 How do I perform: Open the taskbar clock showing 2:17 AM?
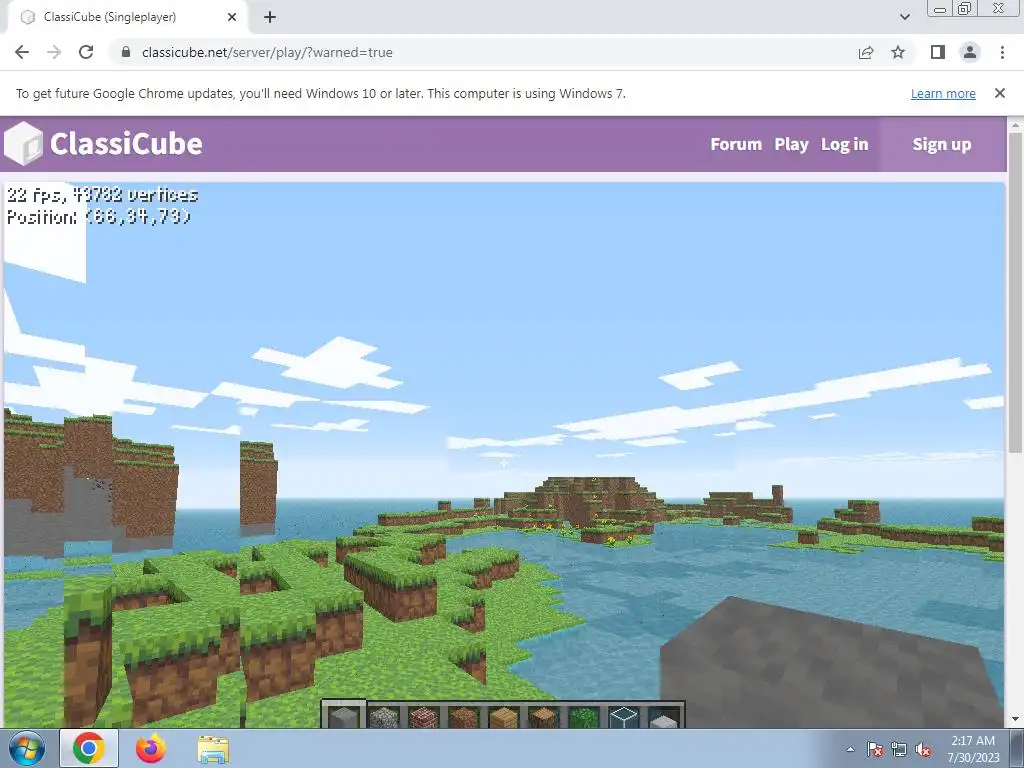pos(973,749)
